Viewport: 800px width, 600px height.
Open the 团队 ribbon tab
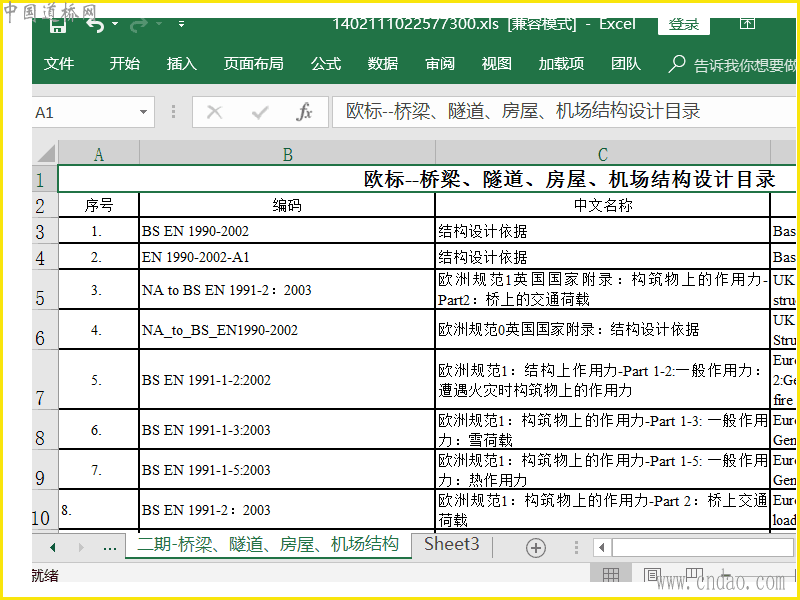pyautogui.click(x=626, y=64)
